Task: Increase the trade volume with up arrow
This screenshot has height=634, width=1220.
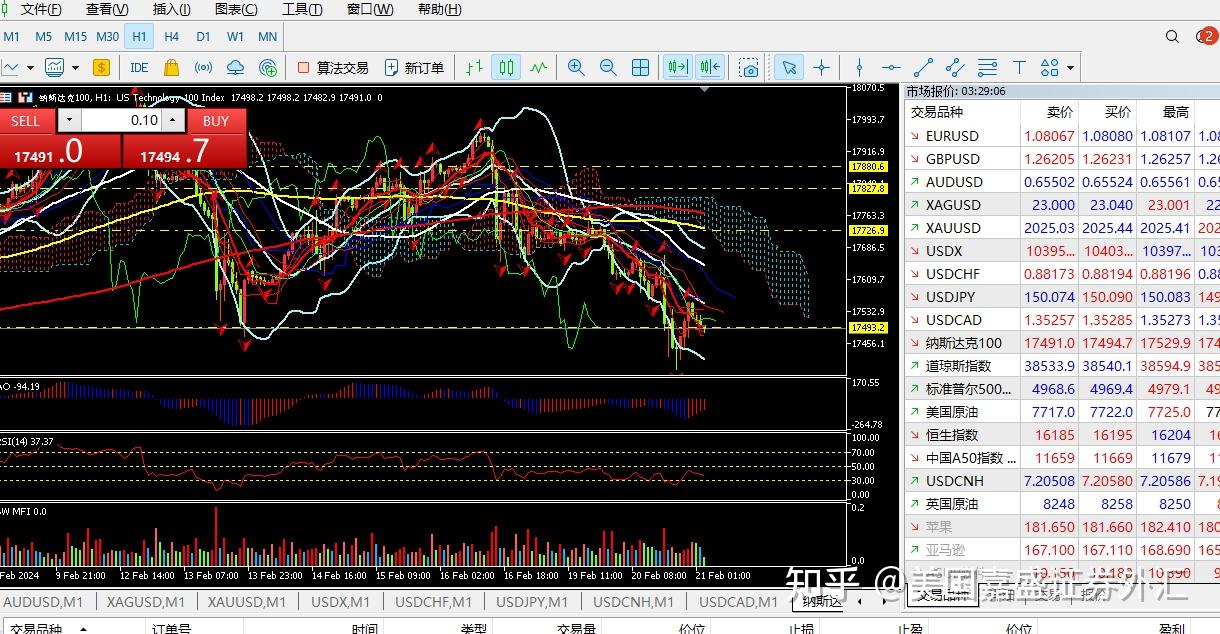Action: [x=174, y=120]
